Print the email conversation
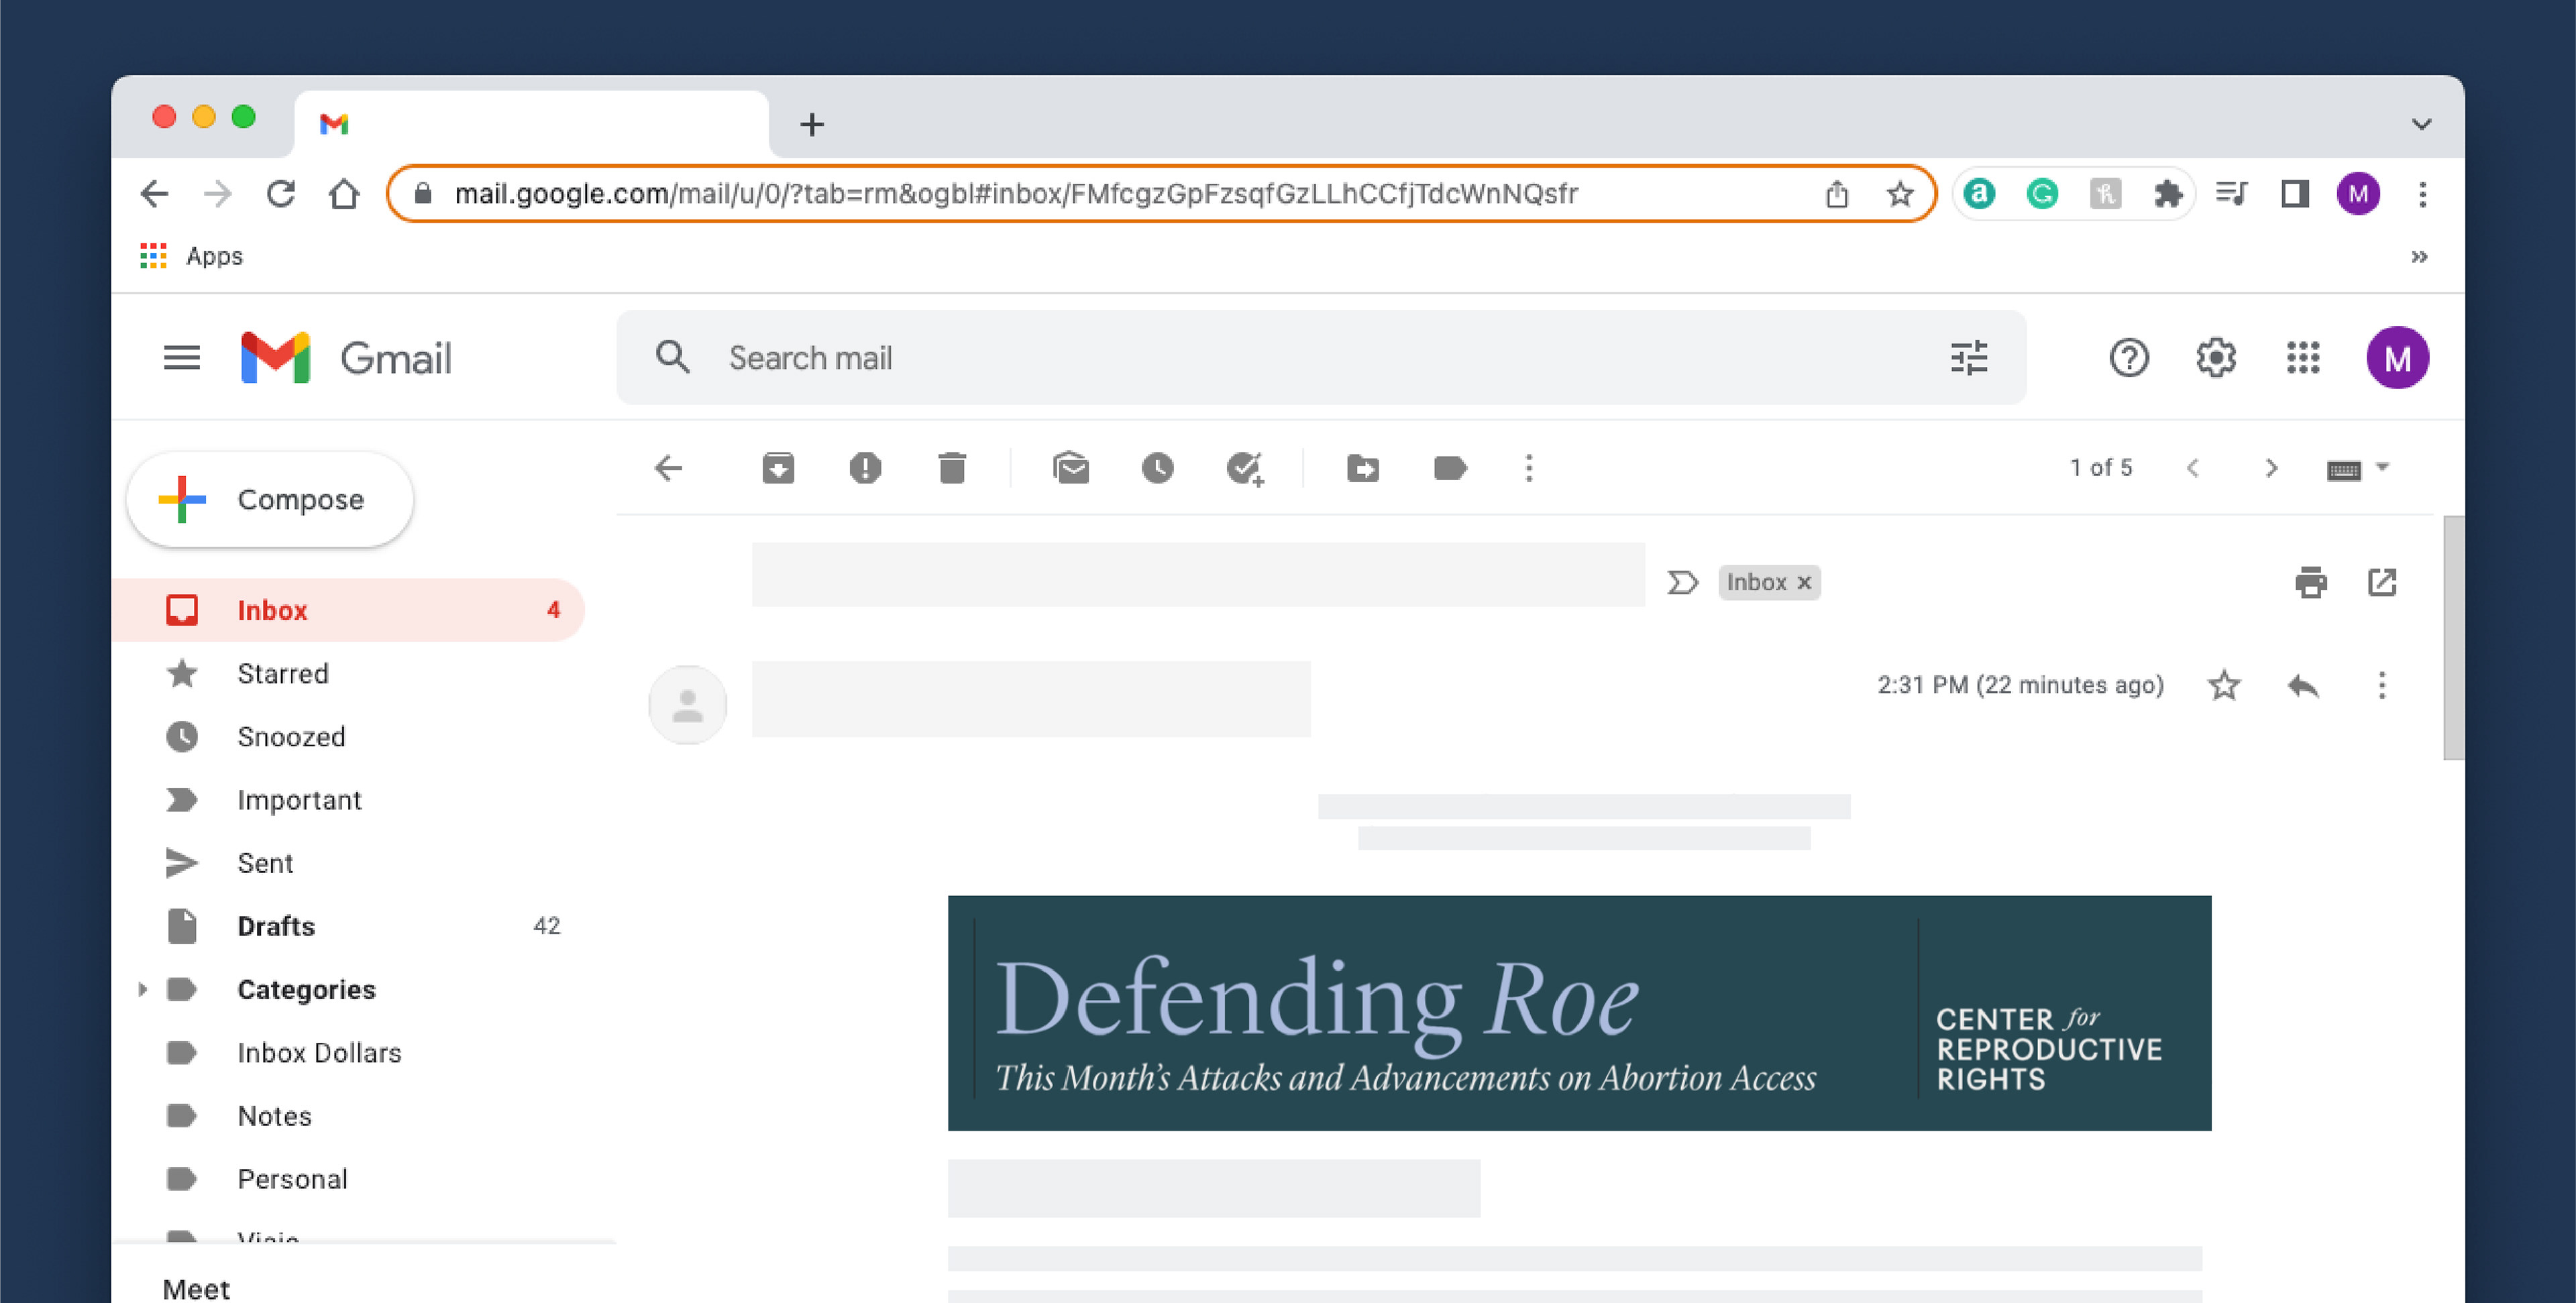The height and width of the screenshot is (1303, 2576). pos(2310,582)
